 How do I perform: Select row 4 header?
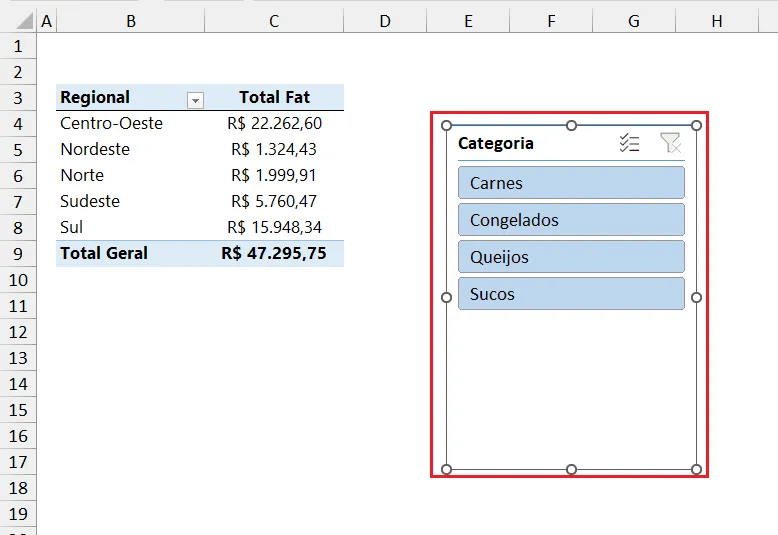(x=18, y=124)
